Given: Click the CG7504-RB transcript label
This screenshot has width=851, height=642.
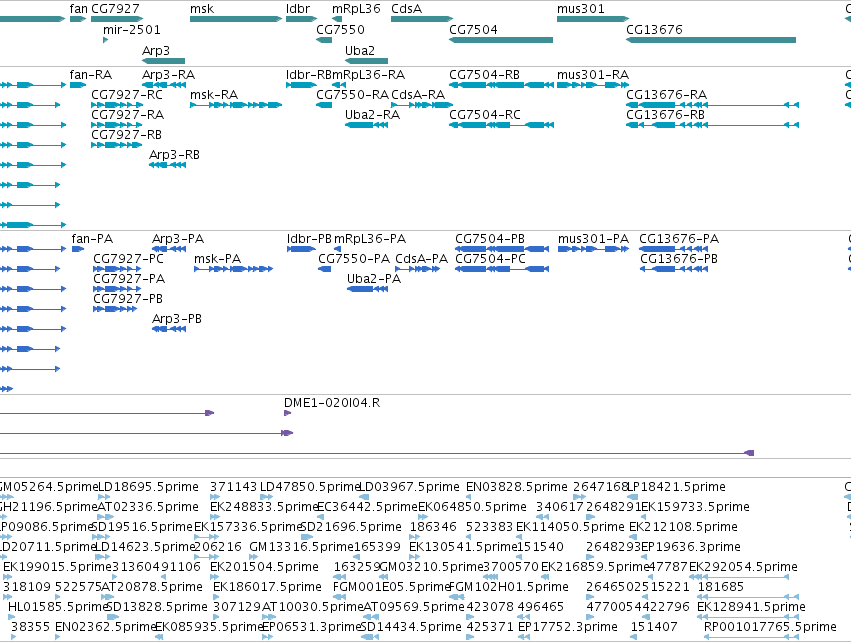Looking at the screenshot, I should (x=485, y=75).
